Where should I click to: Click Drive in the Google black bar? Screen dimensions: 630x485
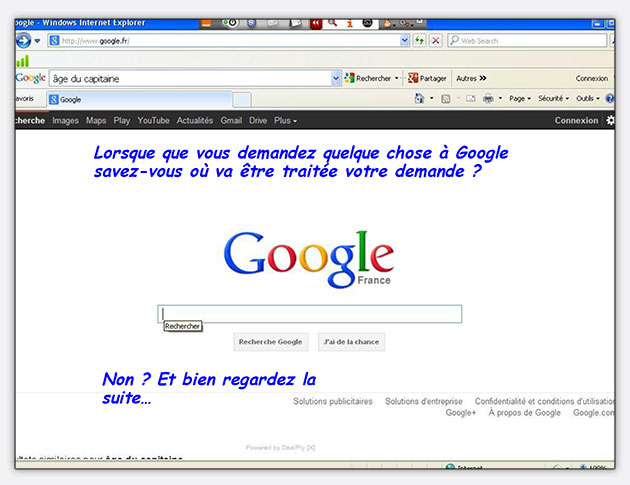point(258,121)
